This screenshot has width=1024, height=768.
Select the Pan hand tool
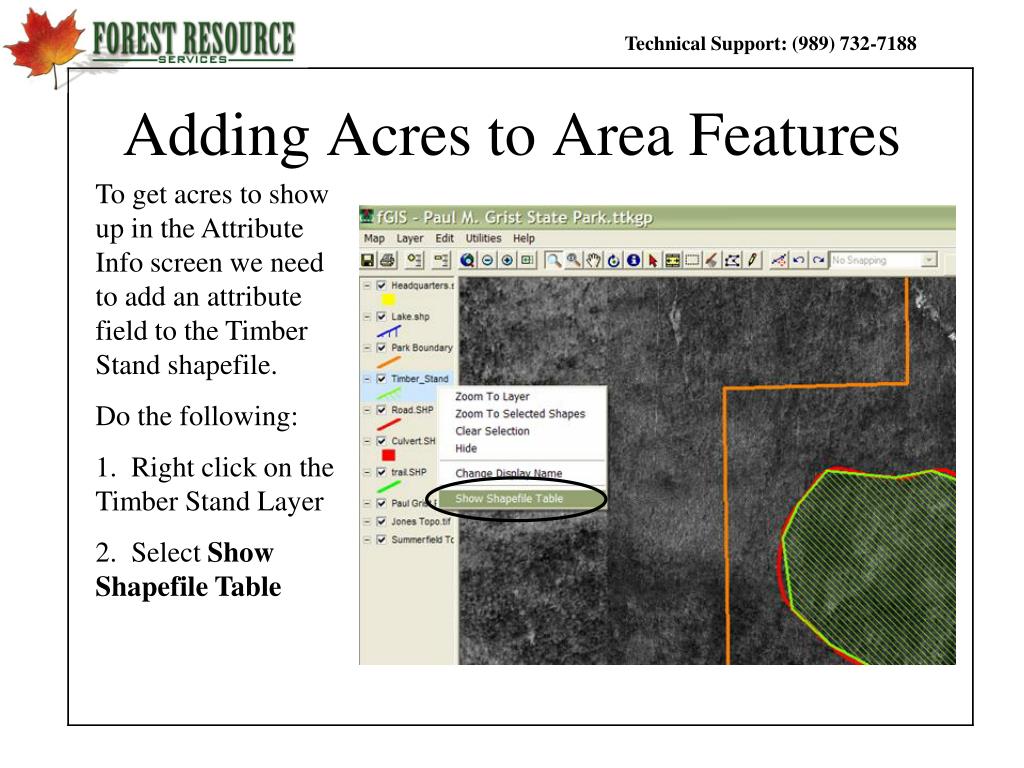click(x=593, y=261)
